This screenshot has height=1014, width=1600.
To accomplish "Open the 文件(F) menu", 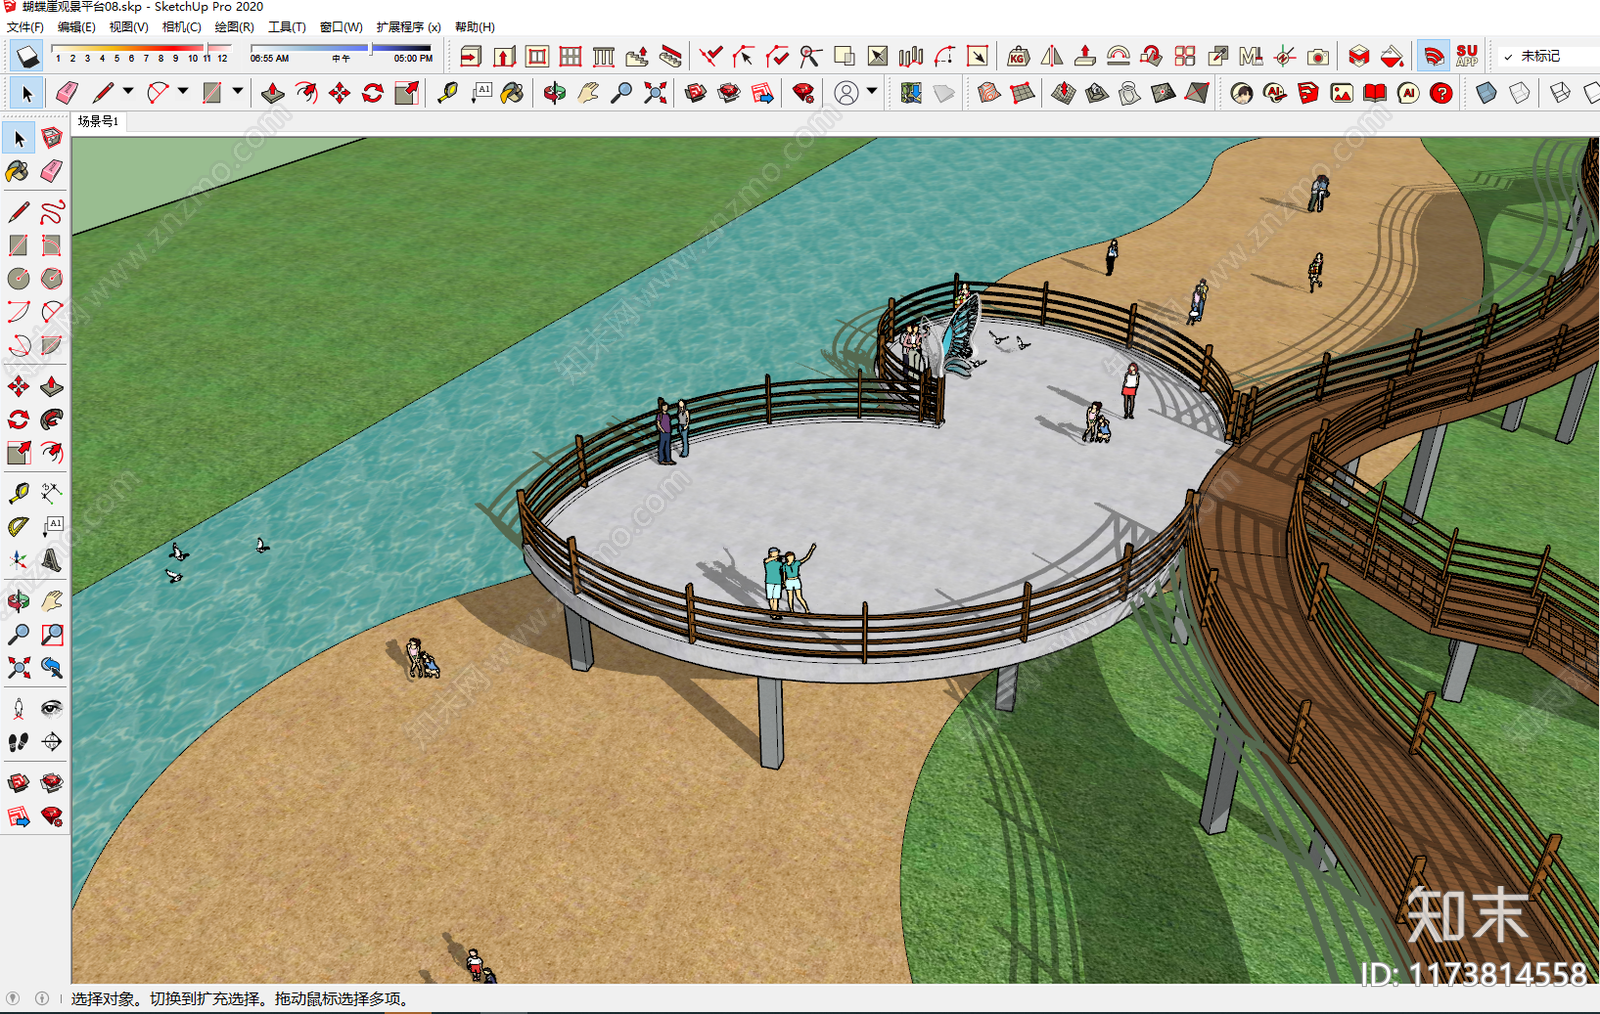I will pyautogui.click(x=25, y=27).
